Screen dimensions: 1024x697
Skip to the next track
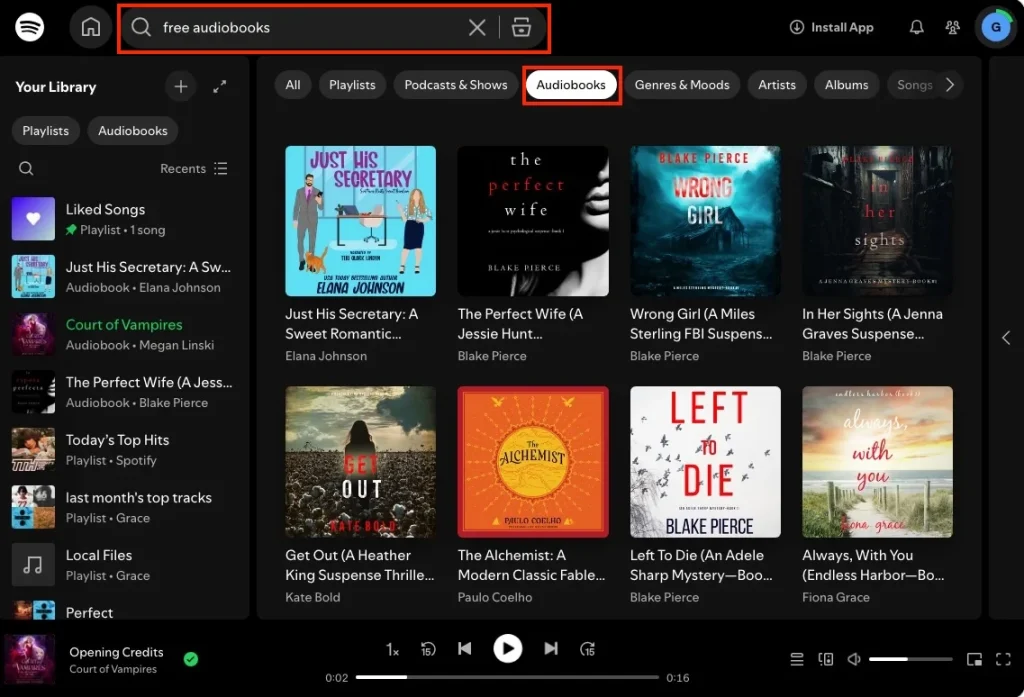[x=551, y=649]
